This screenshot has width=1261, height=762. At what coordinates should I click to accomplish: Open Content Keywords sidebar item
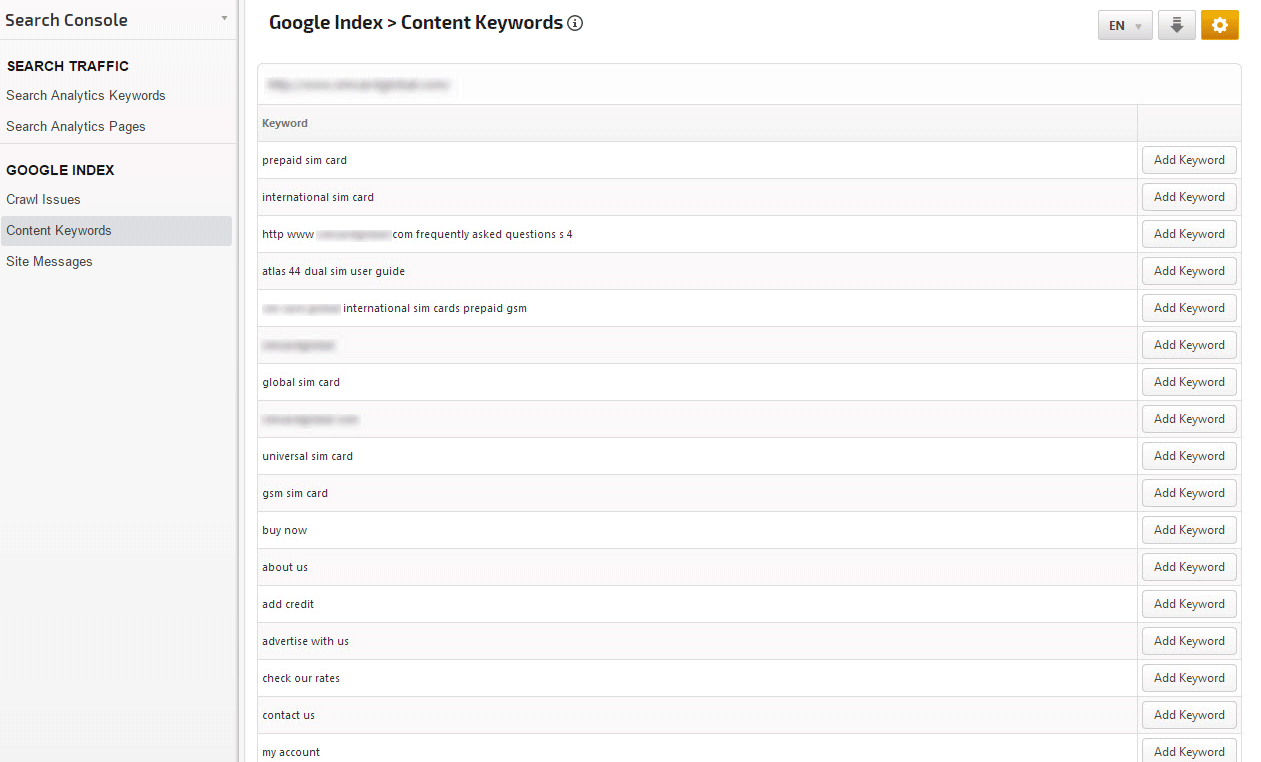pyautogui.click(x=59, y=231)
